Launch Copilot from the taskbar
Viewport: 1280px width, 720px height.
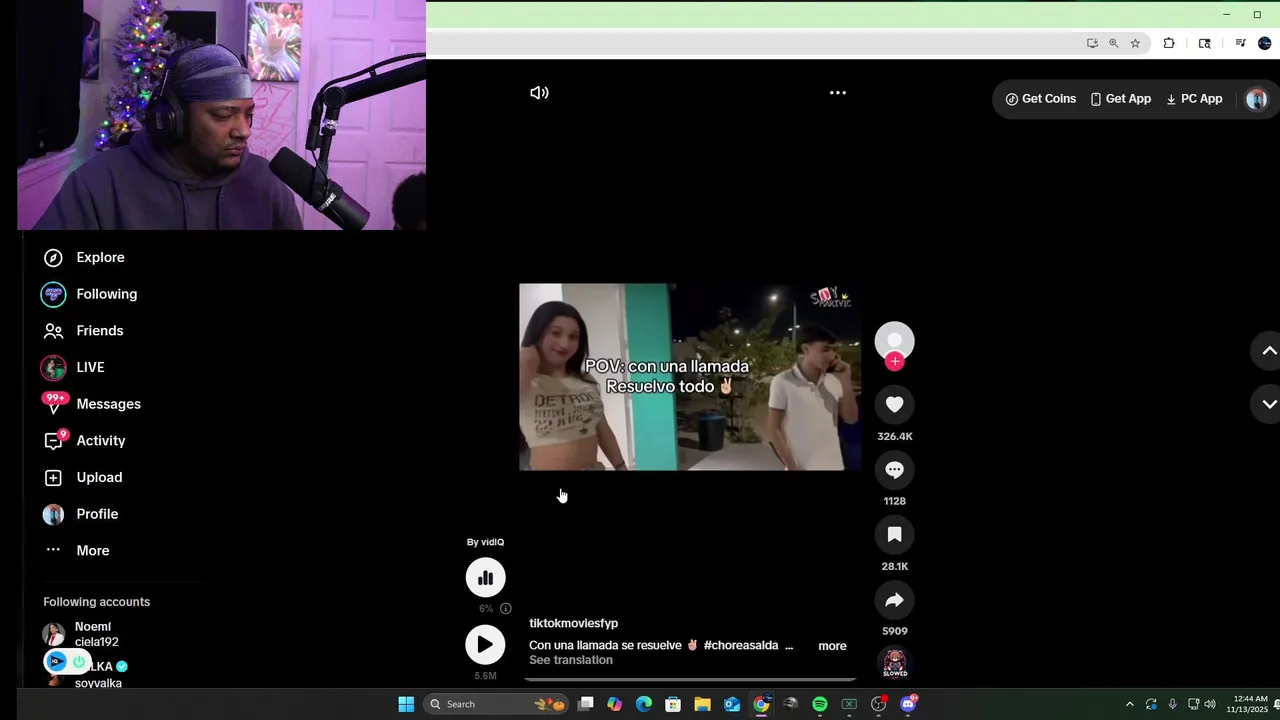click(615, 704)
